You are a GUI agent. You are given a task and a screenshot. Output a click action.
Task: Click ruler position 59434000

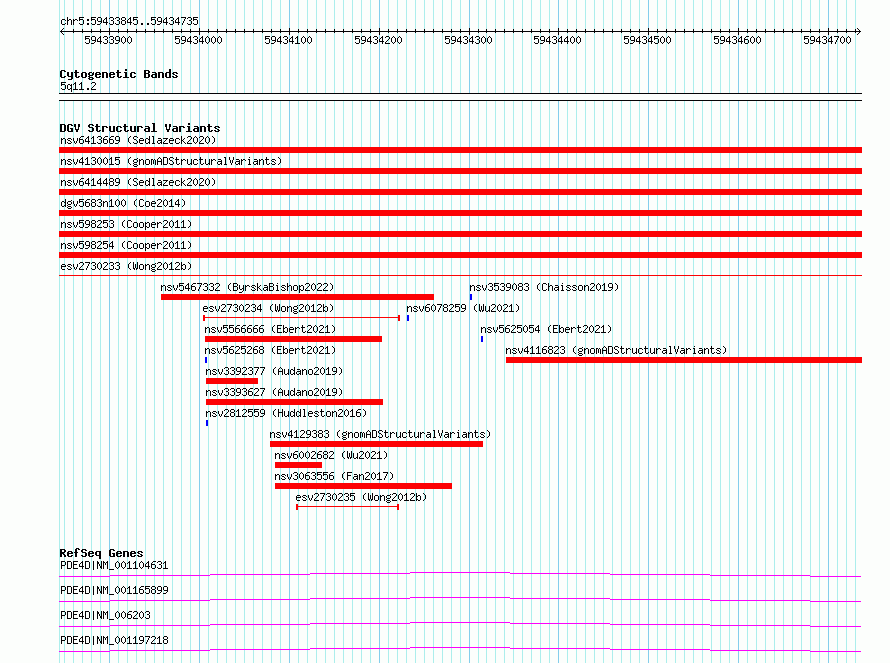click(x=198, y=40)
